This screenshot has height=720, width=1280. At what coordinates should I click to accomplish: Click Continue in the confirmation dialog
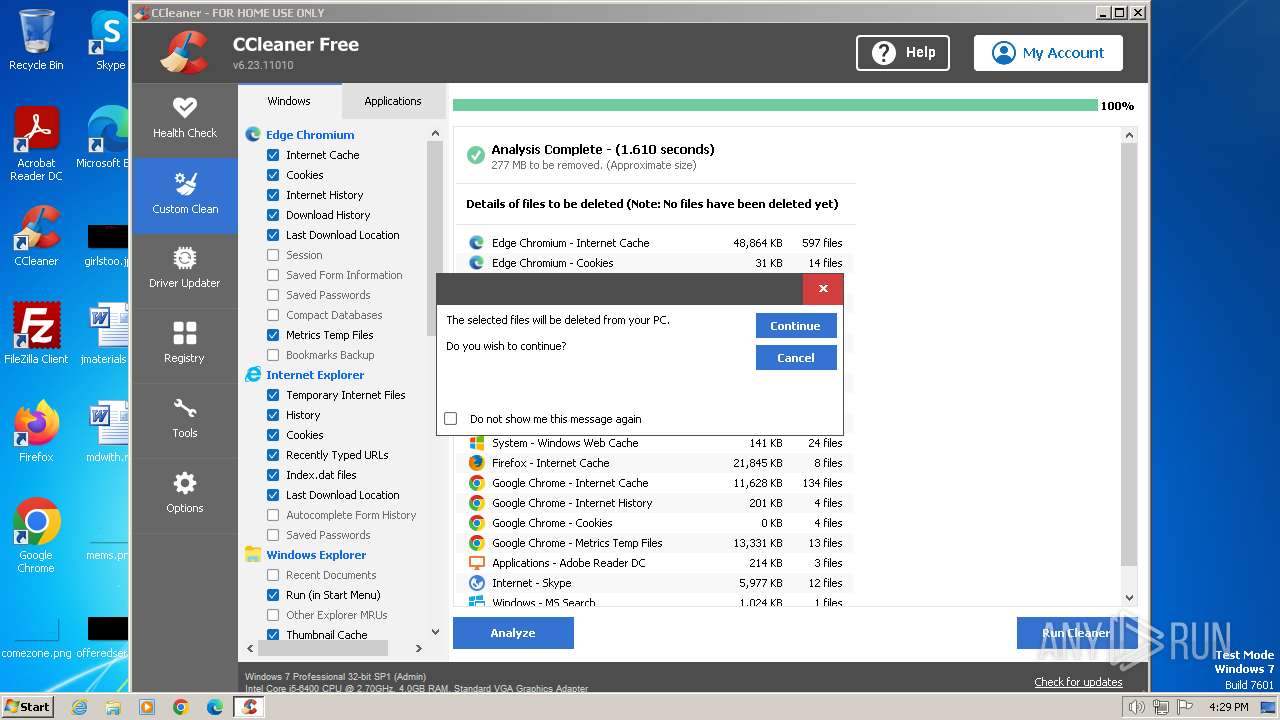[x=796, y=326]
